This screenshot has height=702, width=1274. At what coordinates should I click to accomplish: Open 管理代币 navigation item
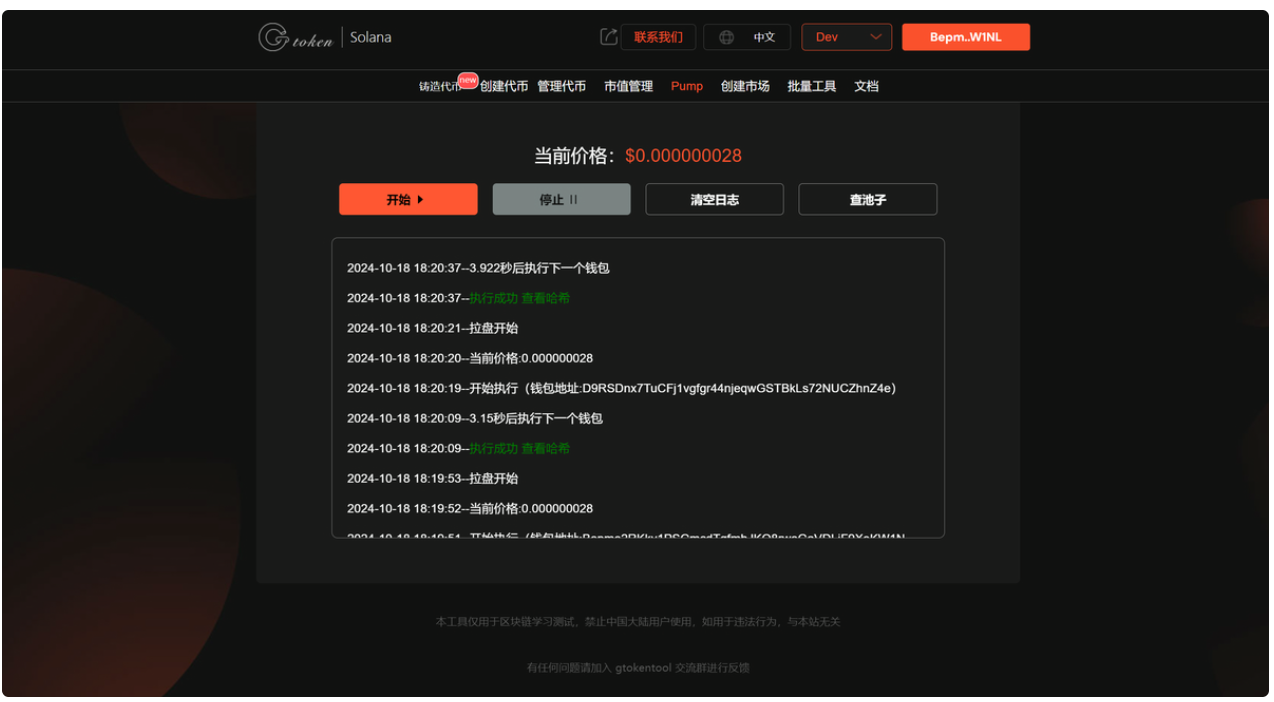pyautogui.click(x=561, y=86)
